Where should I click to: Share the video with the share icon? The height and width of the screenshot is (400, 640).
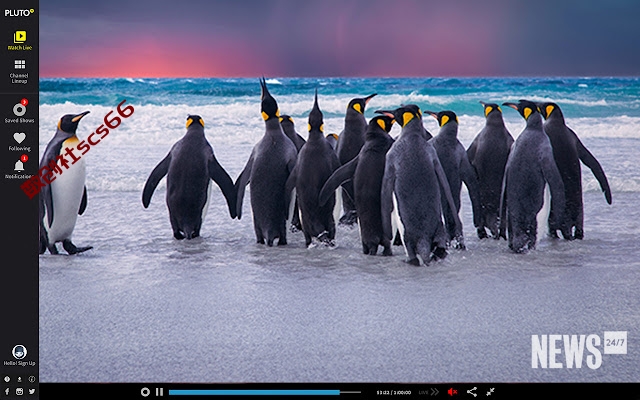tap(472, 392)
